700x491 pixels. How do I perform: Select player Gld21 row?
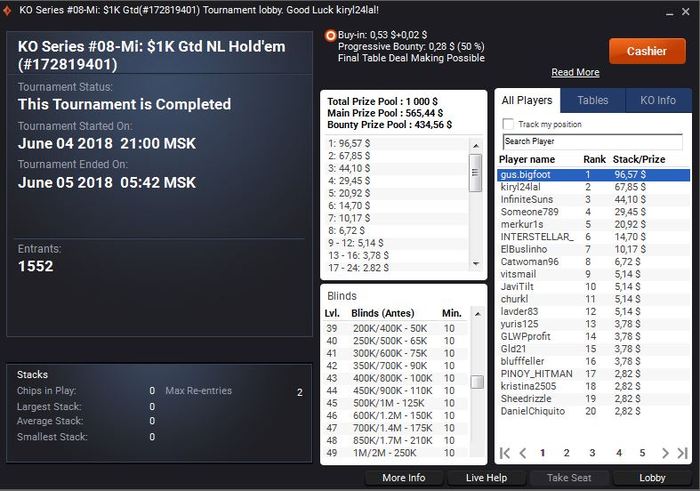click(593, 349)
